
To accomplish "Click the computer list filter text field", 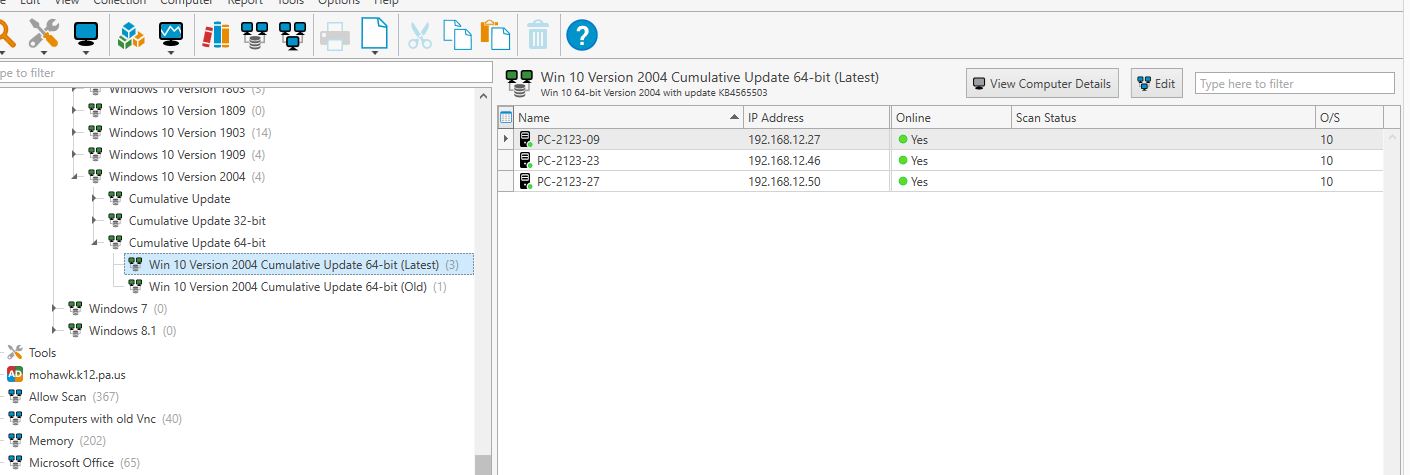I will pos(1293,84).
